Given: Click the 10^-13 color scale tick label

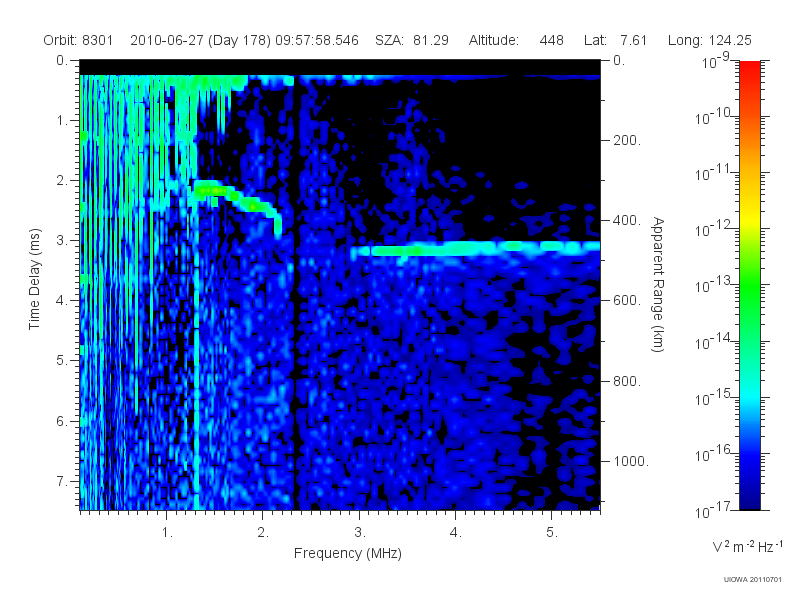Looking at the screenshot, I should click(714, 284).
